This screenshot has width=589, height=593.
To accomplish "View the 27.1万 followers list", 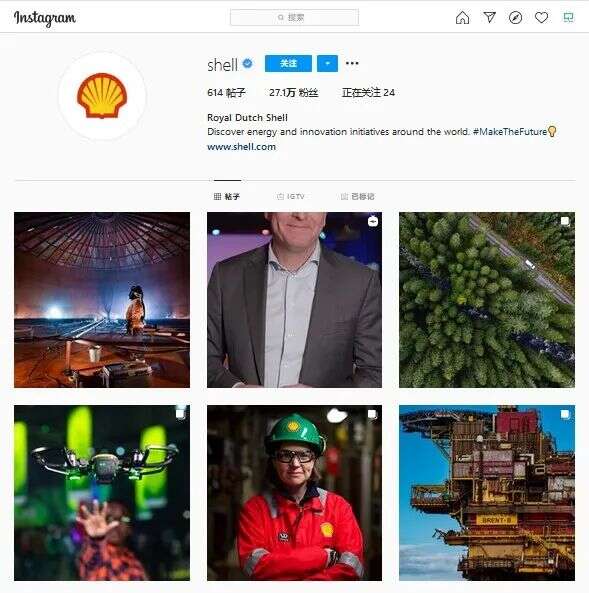I will (x=294, y=93).
